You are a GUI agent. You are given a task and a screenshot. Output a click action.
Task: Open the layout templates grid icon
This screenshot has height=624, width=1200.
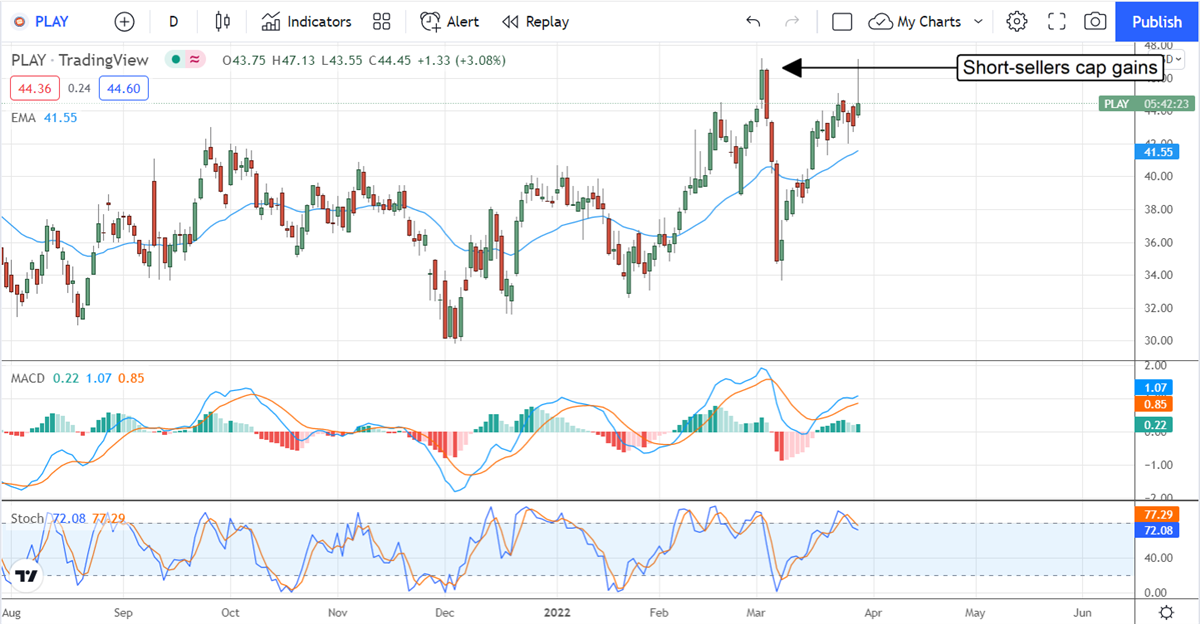coord(381,21)
